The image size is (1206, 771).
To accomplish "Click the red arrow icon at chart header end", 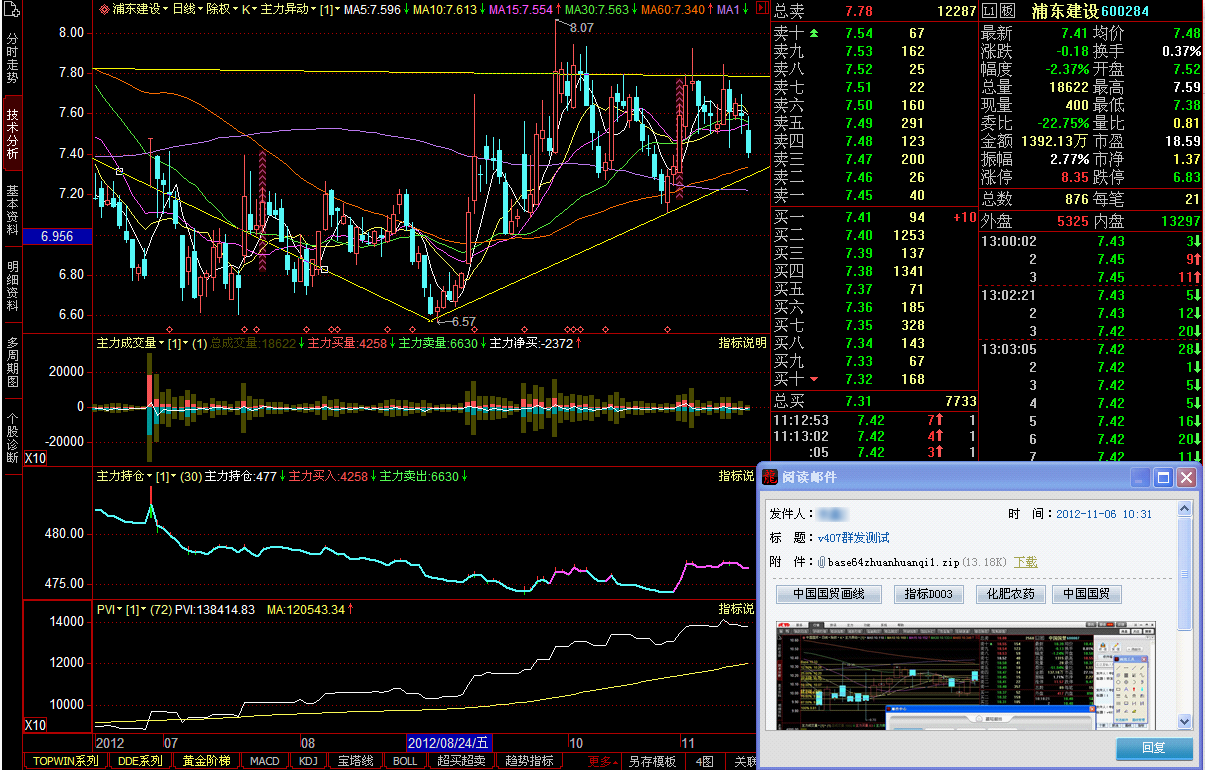I will tap(764, 9).
